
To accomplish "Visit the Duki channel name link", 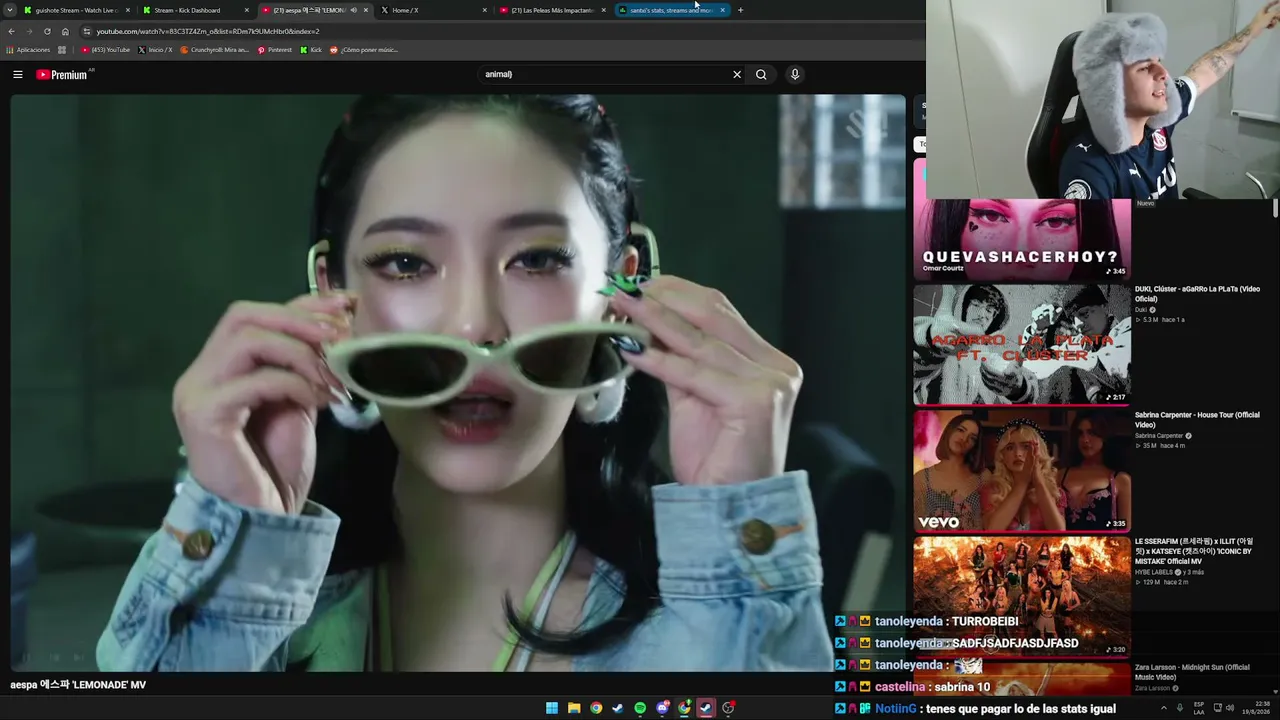I will coord(1141,310).
